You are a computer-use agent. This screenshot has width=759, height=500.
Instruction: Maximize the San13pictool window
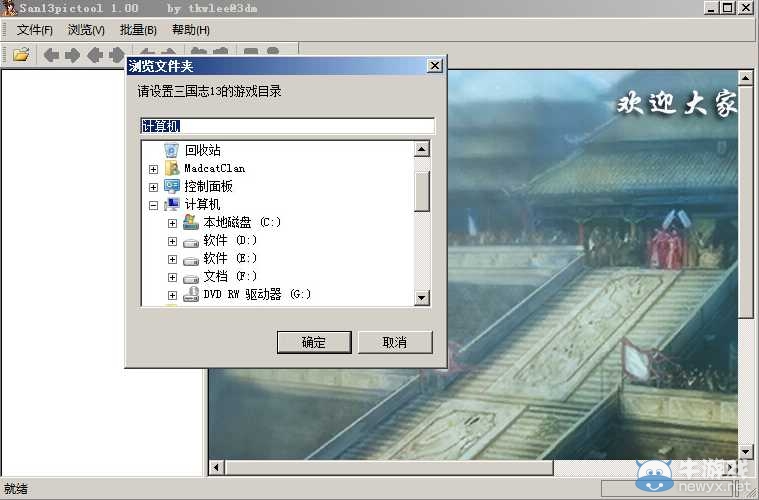[728, 8]
